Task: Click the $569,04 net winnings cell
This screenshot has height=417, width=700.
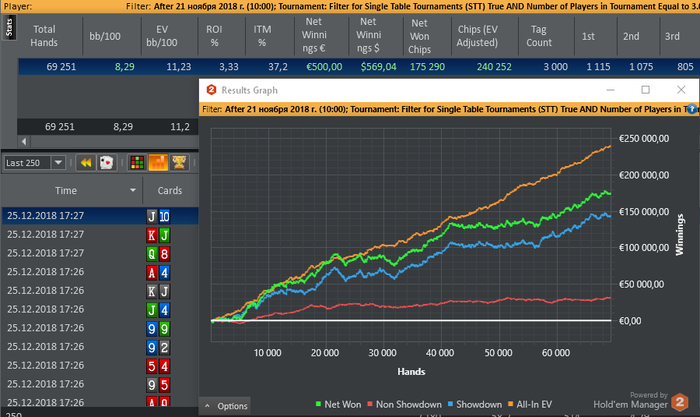Action: [x=378, y=67]
